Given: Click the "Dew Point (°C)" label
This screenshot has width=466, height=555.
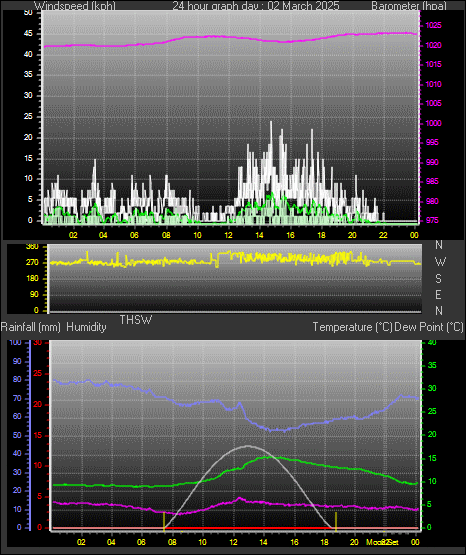Looking at the screenshot, I should pos(429,327).
